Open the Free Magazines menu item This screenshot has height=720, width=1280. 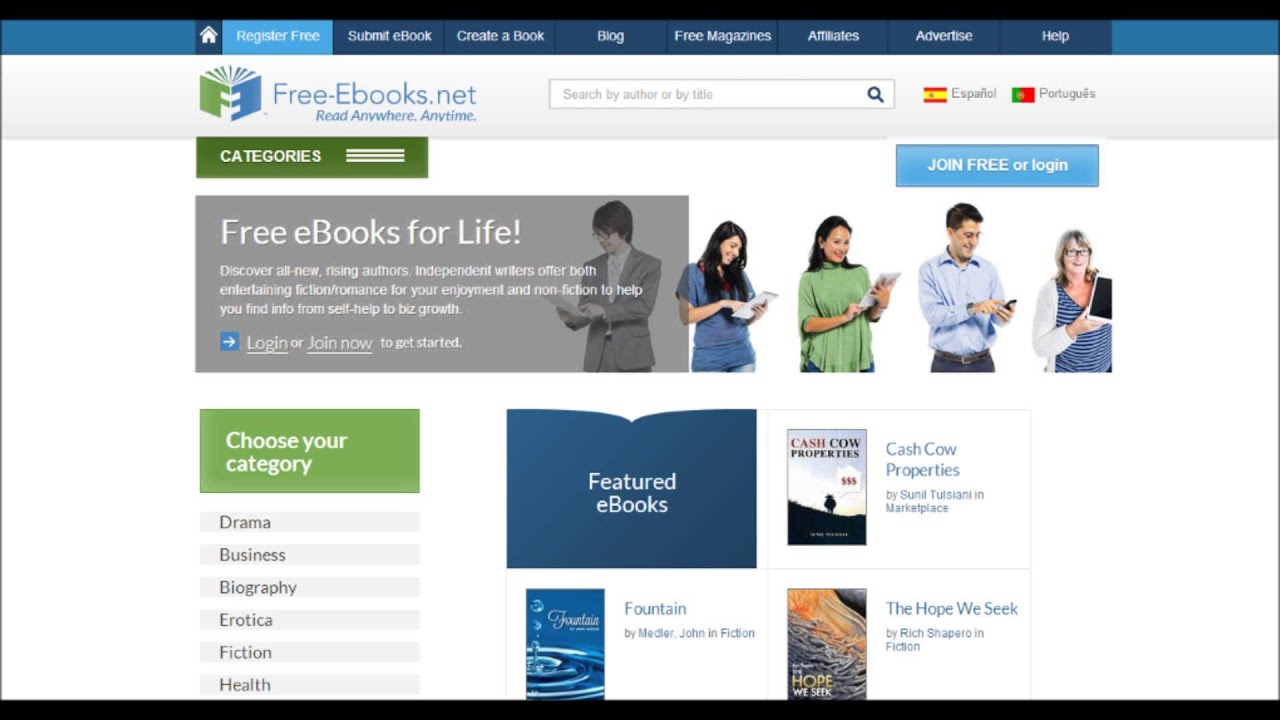[722, 36]
